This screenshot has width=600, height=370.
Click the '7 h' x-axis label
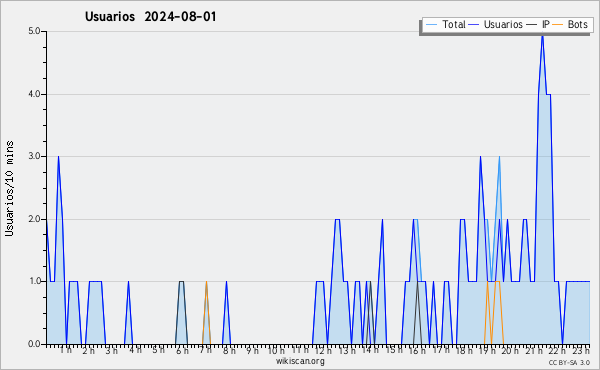[205, 350]
